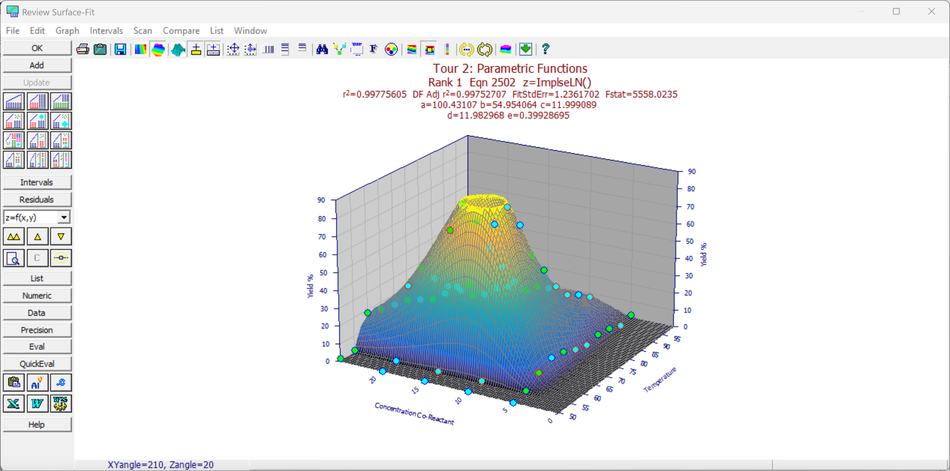Click the plain yellow circular arrows icon
Image resolution: width=950 pixels, height=471 pixels.
coord(485,50)
